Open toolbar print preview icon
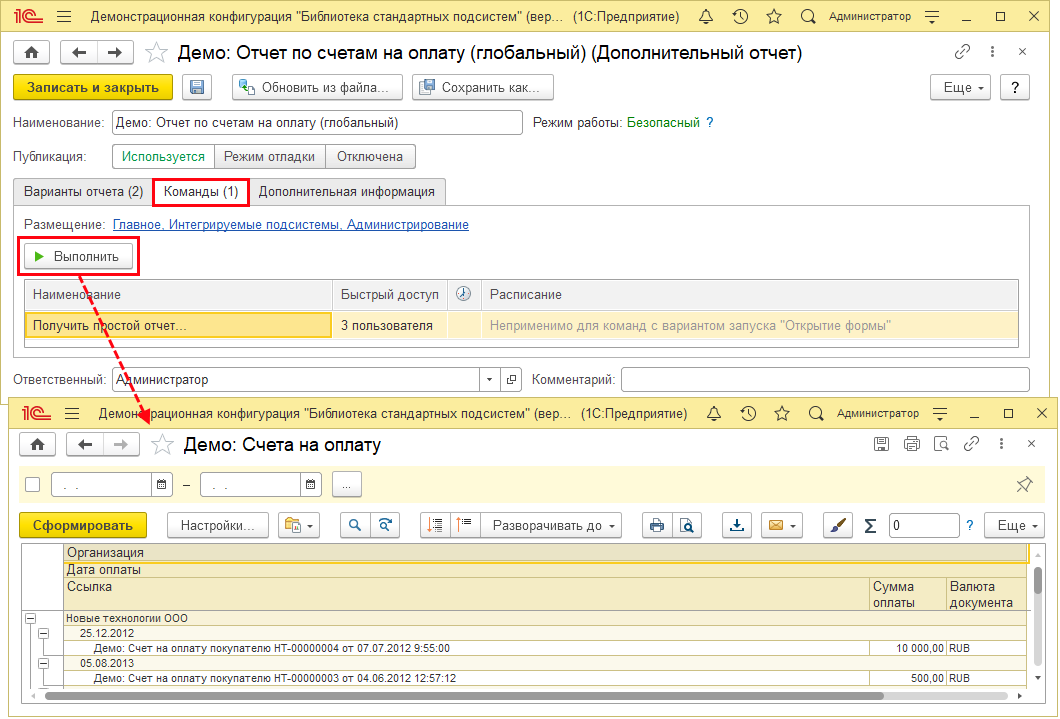This screenshot has width=1060, height=719. tap(686, 525)
